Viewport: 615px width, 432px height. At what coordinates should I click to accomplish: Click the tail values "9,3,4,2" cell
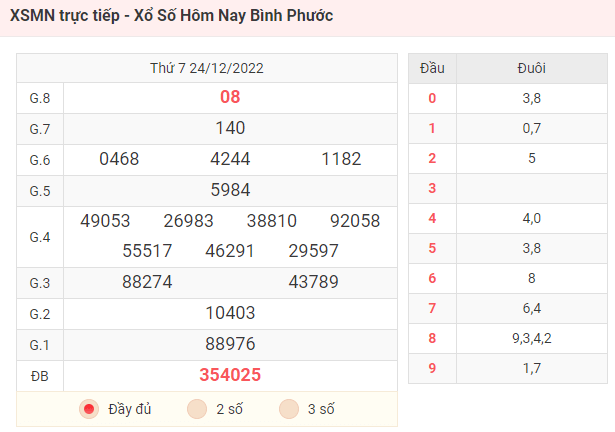point(531,338)
